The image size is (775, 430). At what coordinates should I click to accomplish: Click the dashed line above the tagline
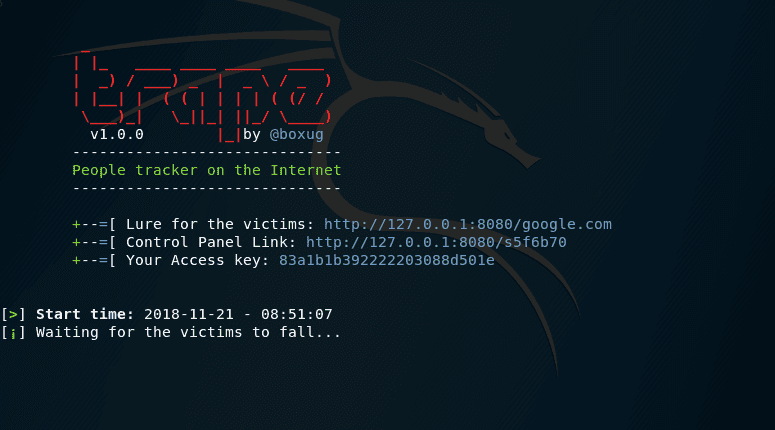207,153
